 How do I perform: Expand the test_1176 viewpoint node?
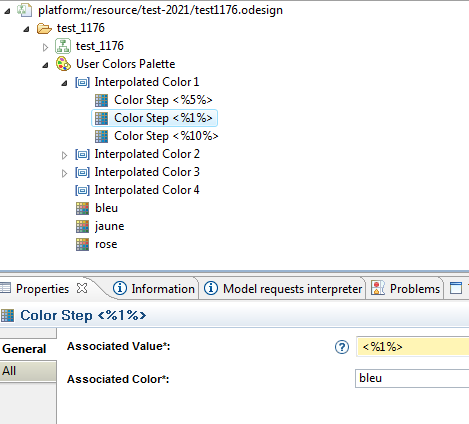[45, 47]
